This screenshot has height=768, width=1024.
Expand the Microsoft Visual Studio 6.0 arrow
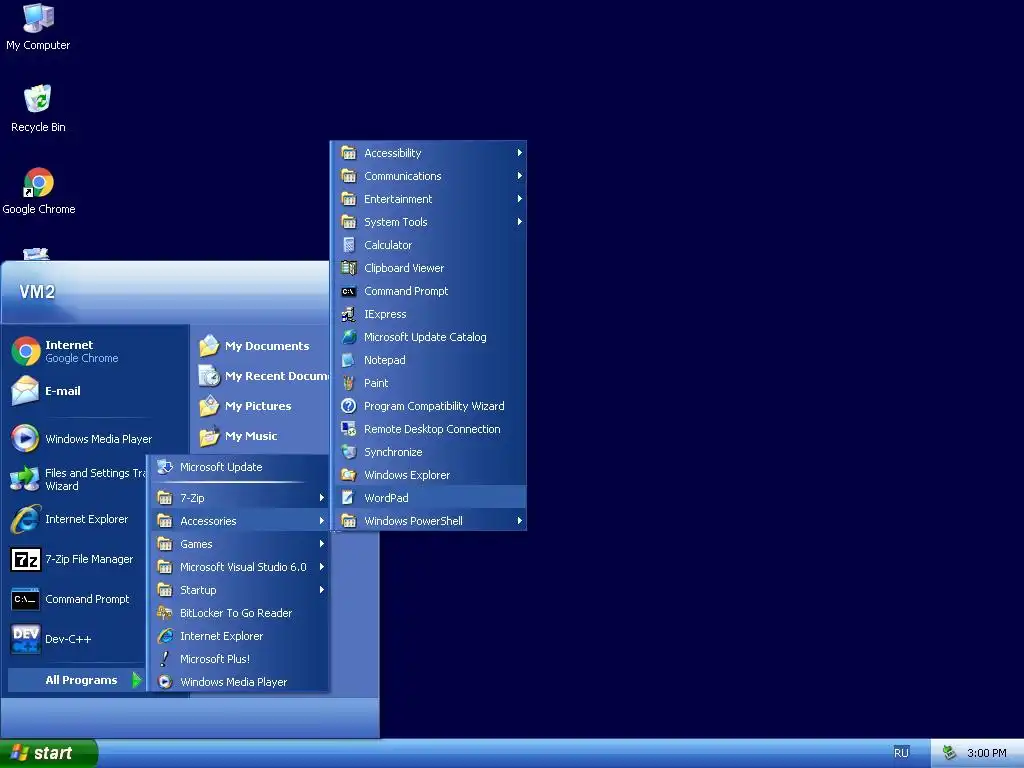click(x=321, y=567)
